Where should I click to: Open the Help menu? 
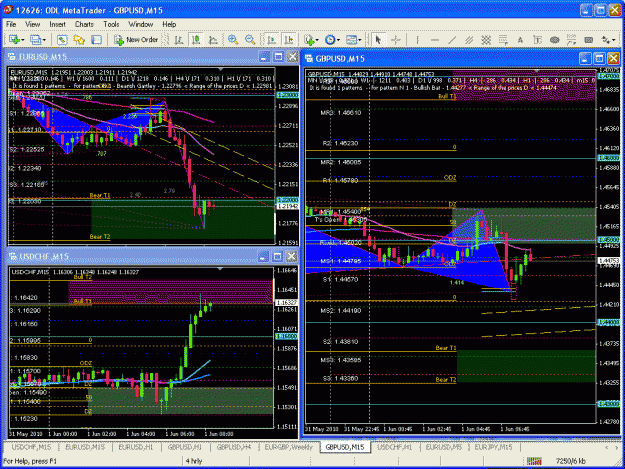(x=169, y=24)
